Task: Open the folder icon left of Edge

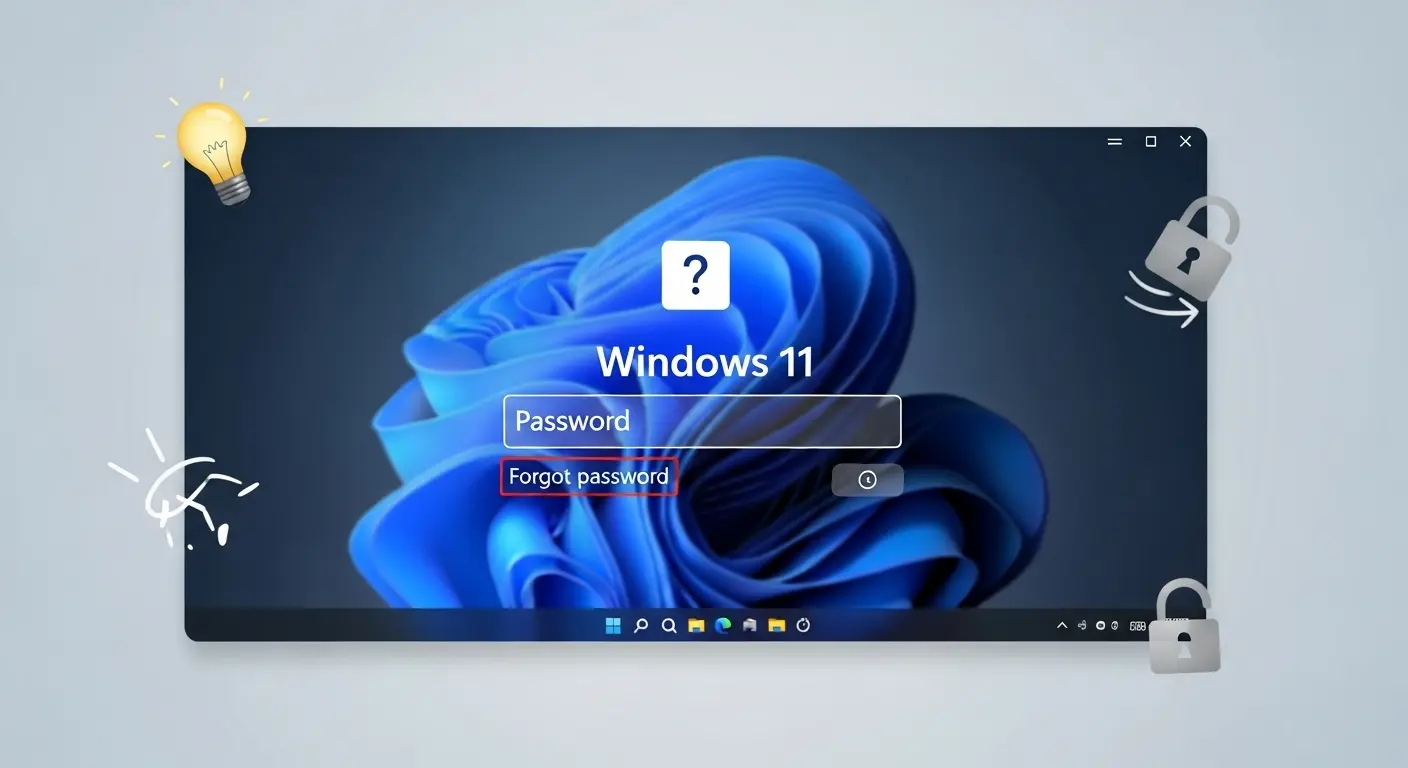Action: click(696, 626)
